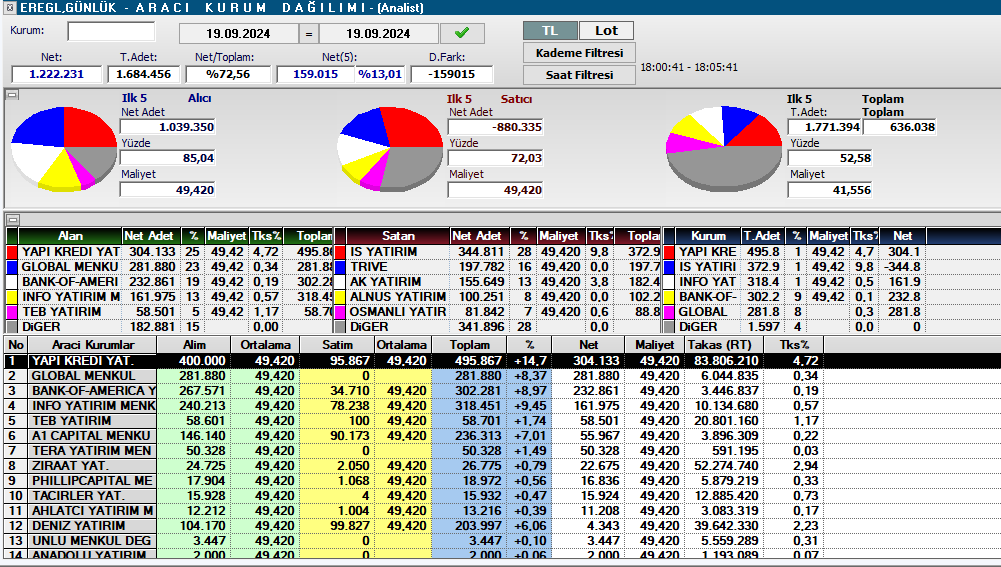Sort main table by Toplam column
This screenshot has width=1001, height=567.
click(x=469, y=345)
